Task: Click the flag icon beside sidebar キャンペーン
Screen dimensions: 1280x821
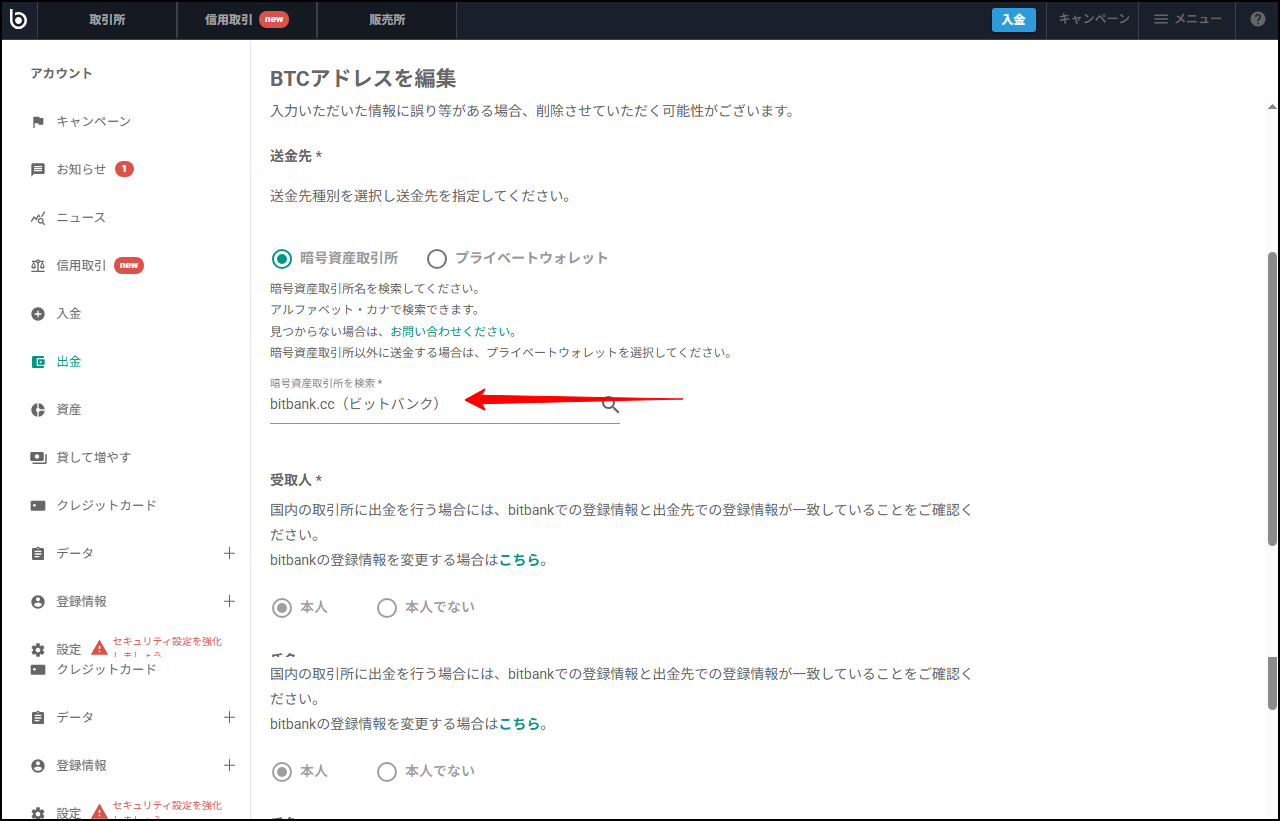Action: coord(38,122)
